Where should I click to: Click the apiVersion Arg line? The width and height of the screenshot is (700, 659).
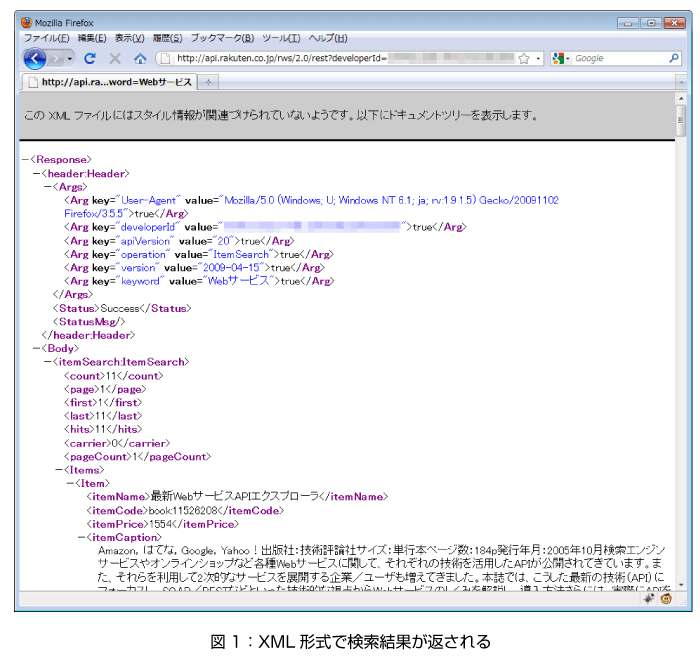pos(179,241)
